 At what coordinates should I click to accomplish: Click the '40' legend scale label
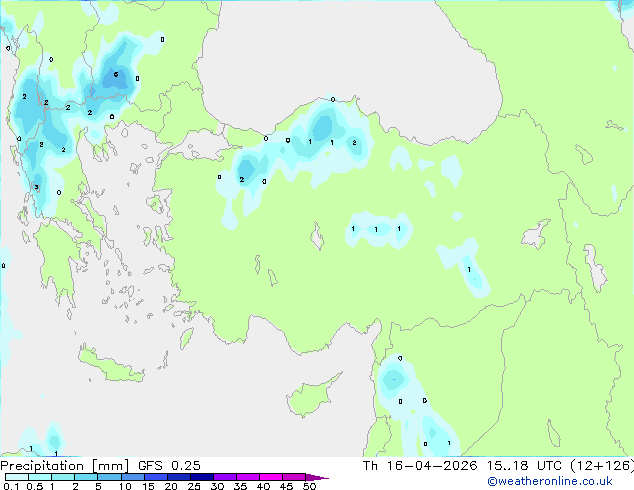[x=263, y=486]
